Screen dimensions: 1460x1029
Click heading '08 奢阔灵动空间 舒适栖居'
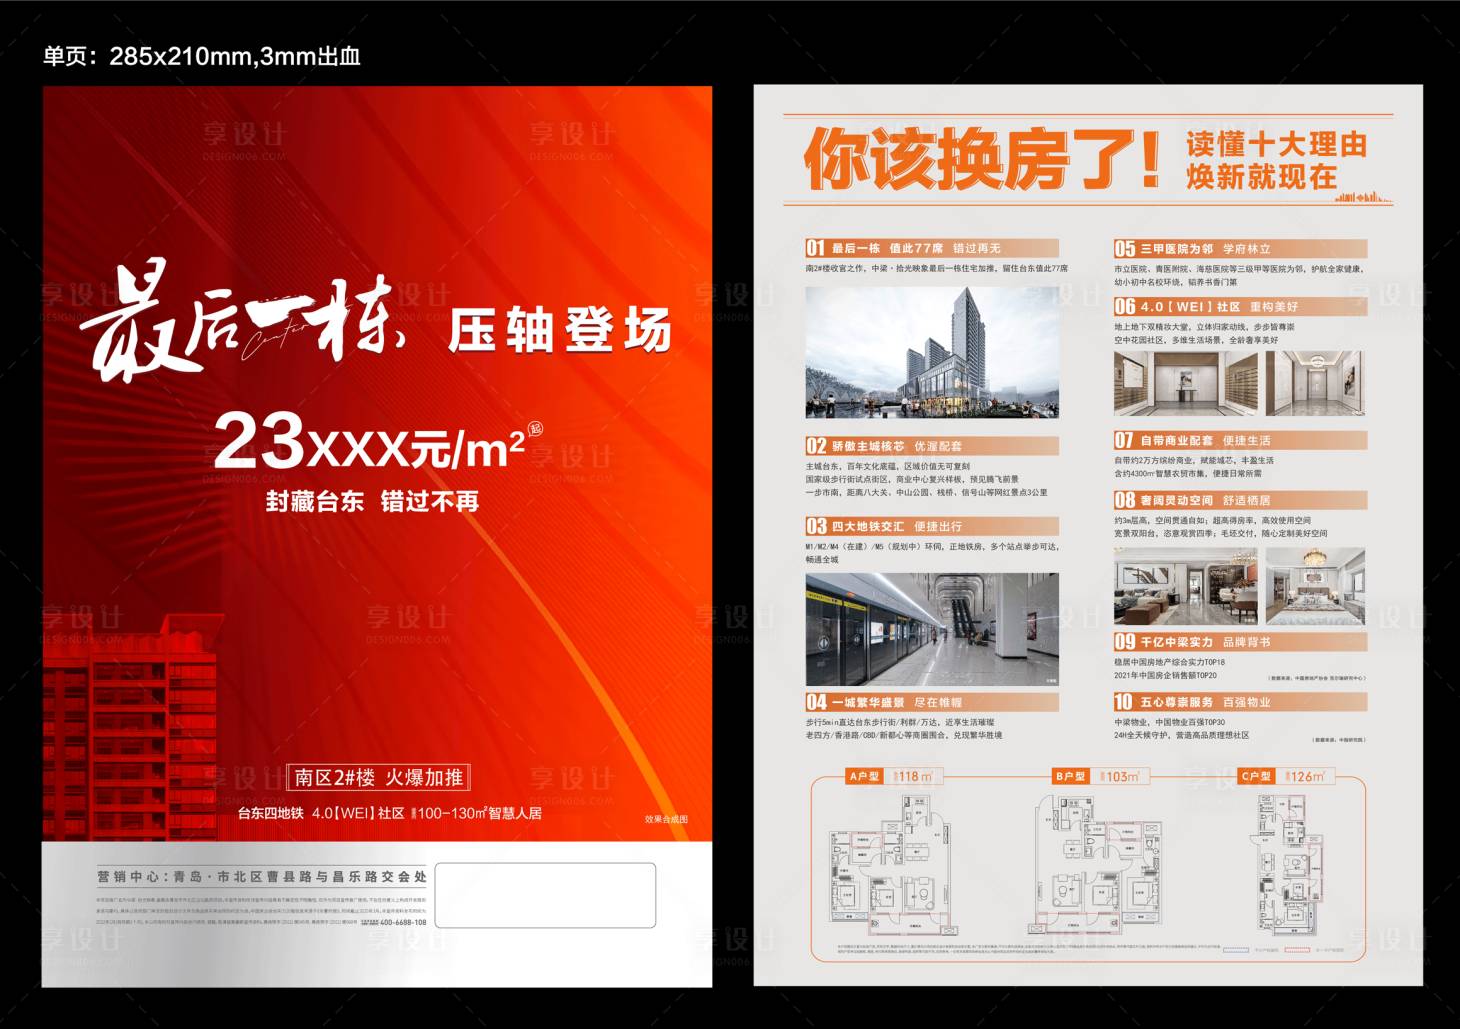point(1240,500)
